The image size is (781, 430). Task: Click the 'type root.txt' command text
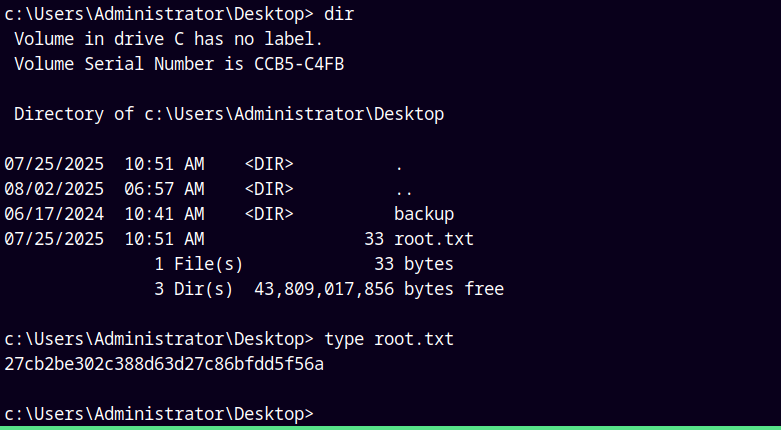click(x=389, y=339)
